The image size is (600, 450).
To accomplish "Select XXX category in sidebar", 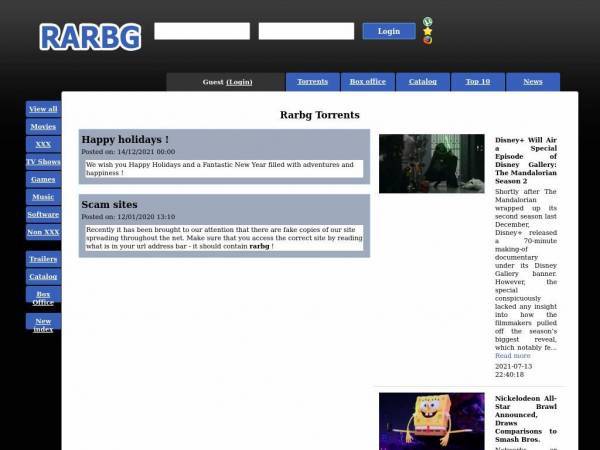I will 43,144.
